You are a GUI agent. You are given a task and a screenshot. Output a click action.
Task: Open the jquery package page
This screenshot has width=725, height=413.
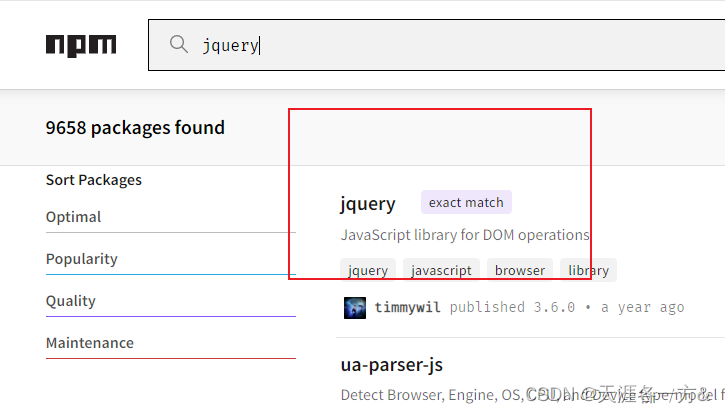[368, 203]
